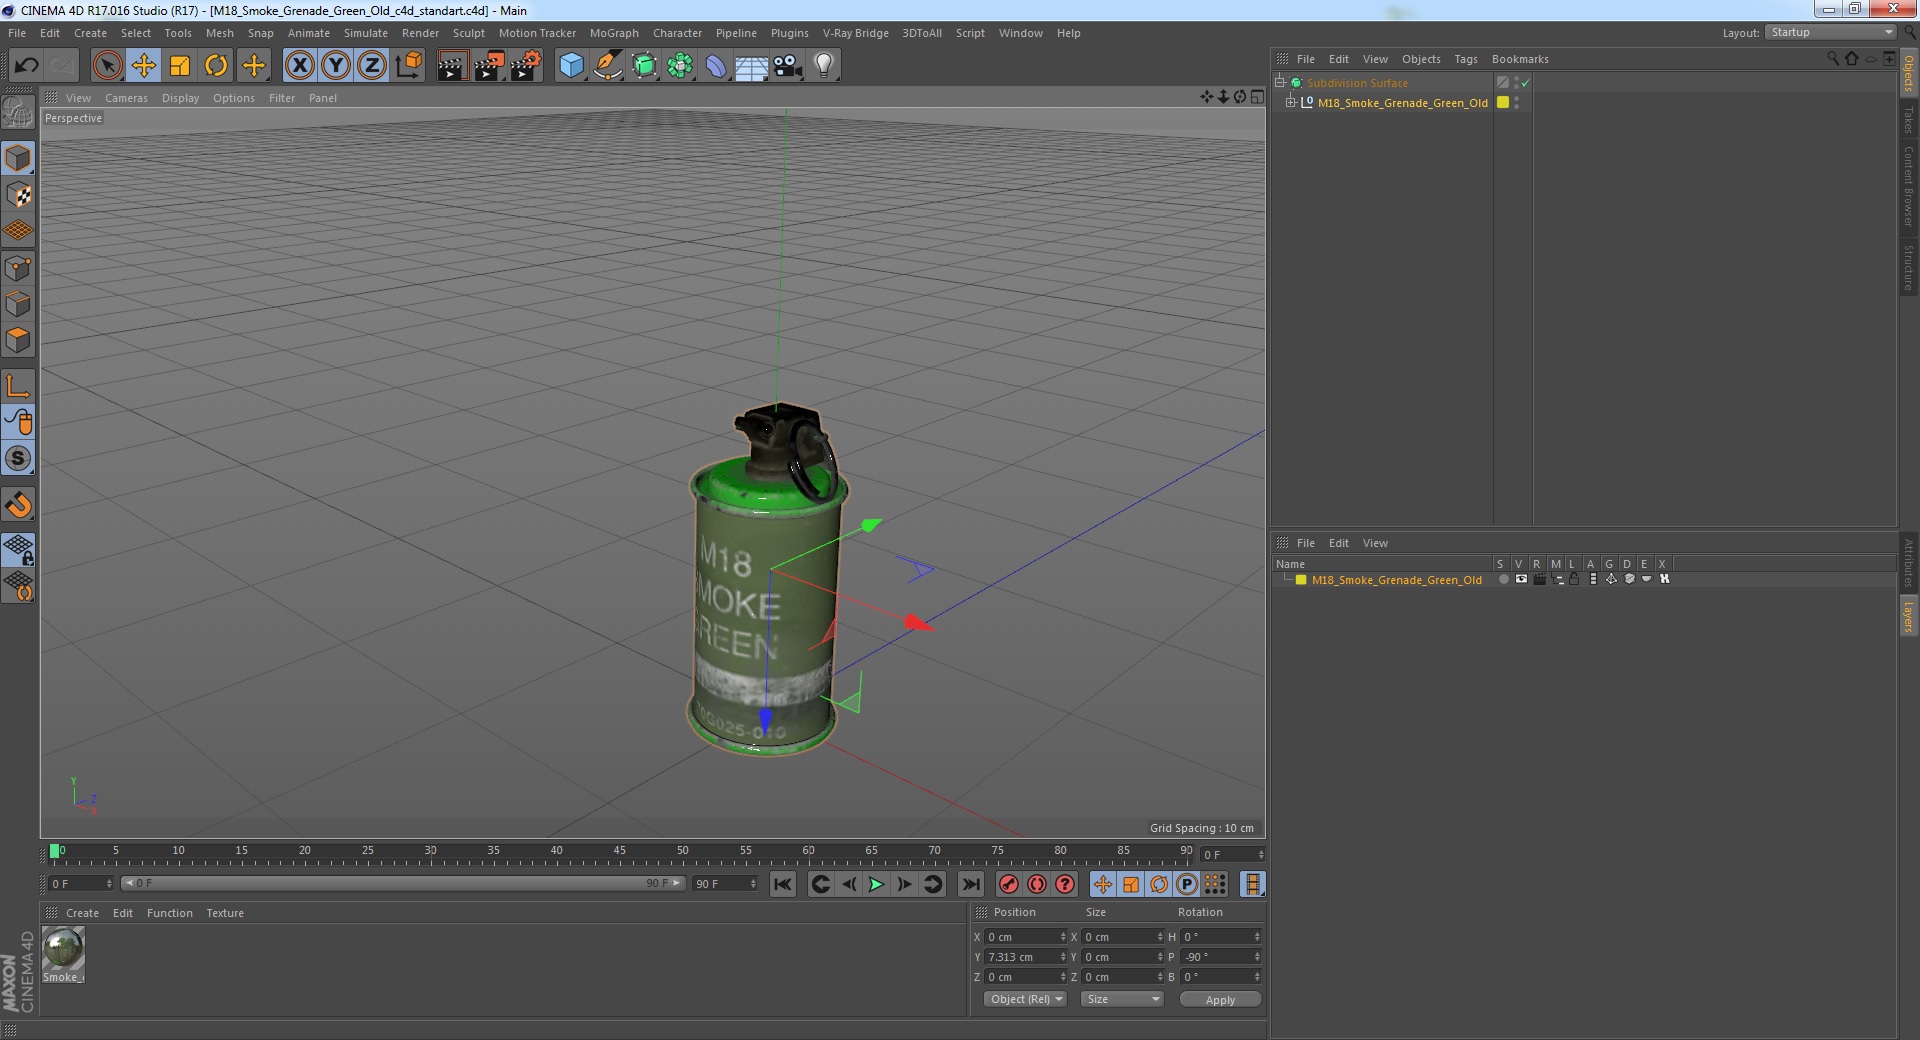Step up Position X value
Viewport: 1920px width, 1040px height.
(x=1063, y=934)
